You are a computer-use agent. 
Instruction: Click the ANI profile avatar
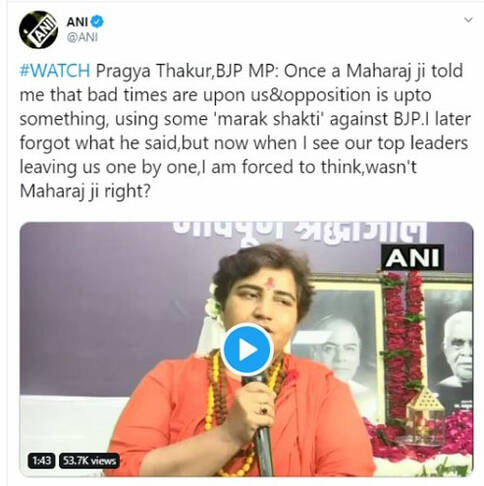tap(38, 30)
